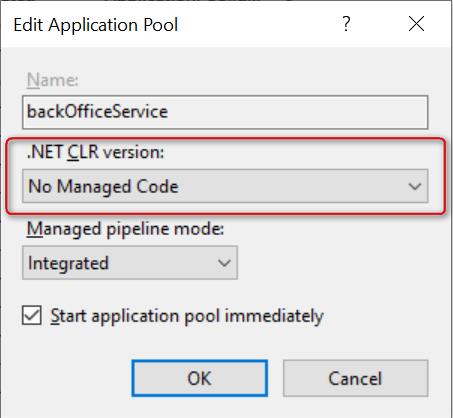Open the .NET CLR version dropdown

pyautogui.click(x=225, y=186)
